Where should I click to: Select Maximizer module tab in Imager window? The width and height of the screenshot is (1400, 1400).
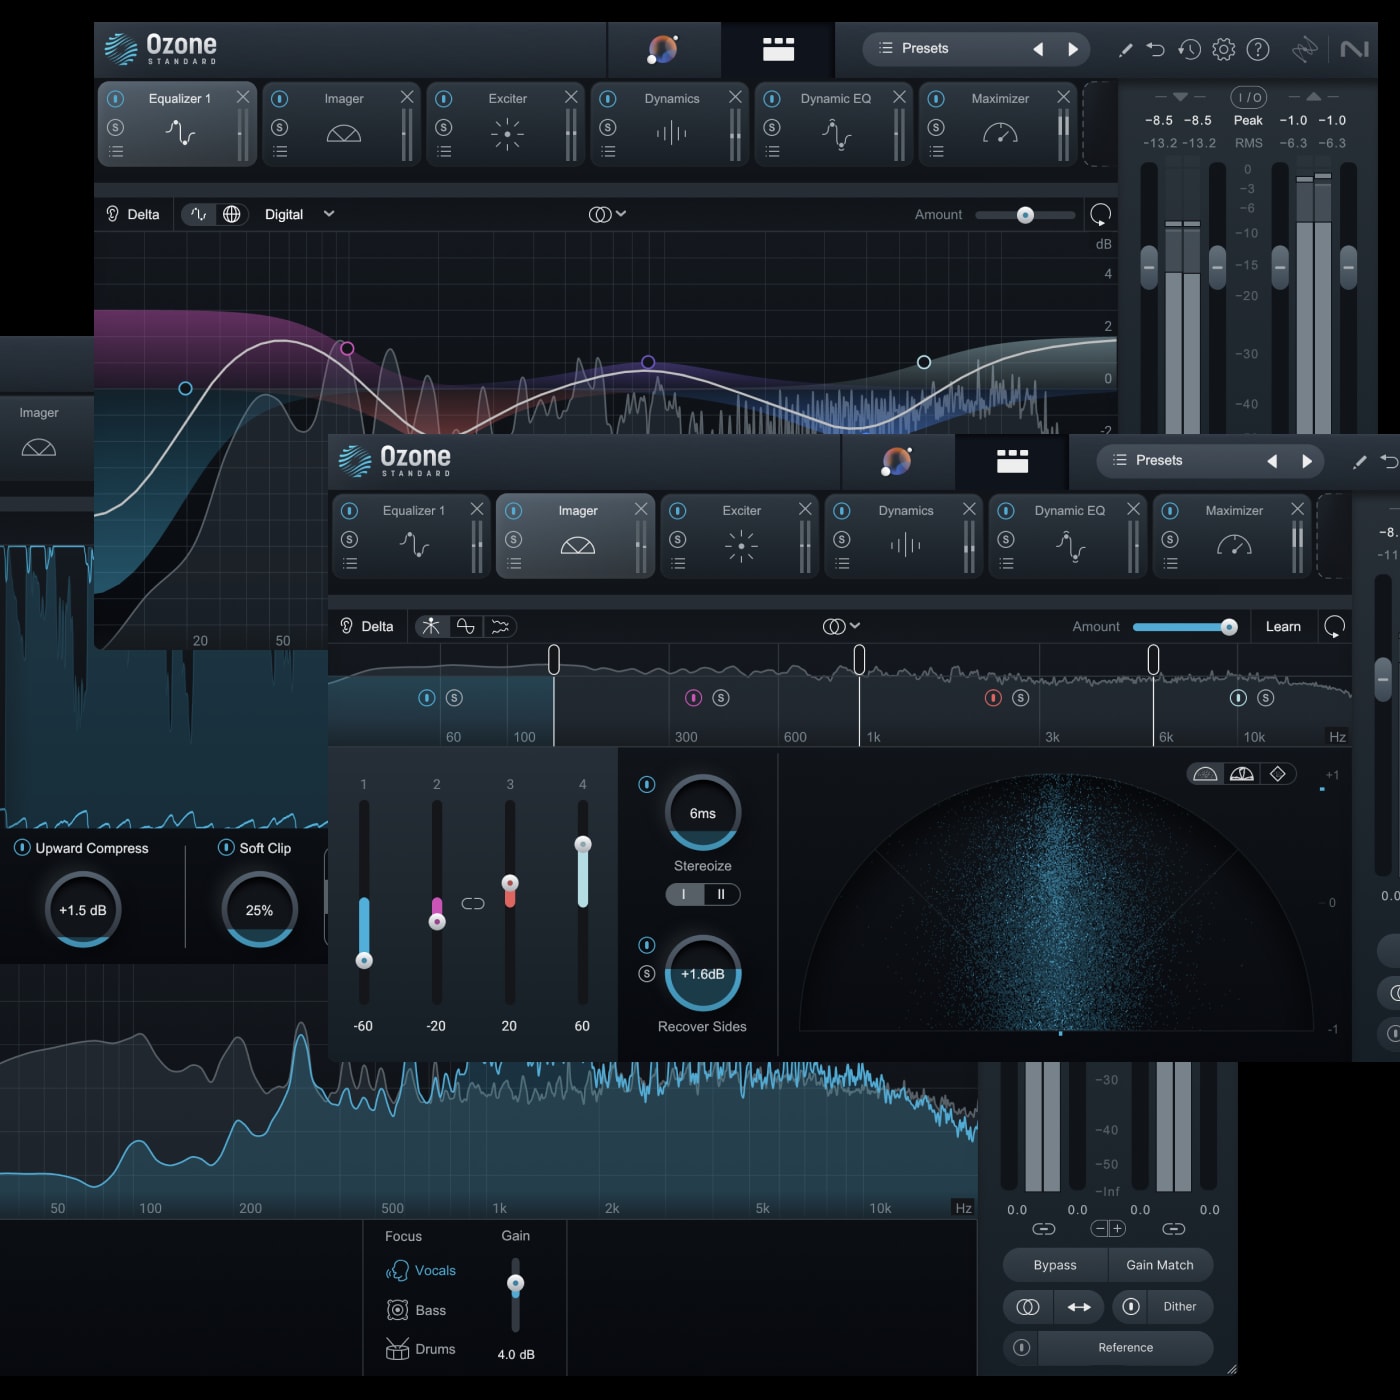[1233, 536]
